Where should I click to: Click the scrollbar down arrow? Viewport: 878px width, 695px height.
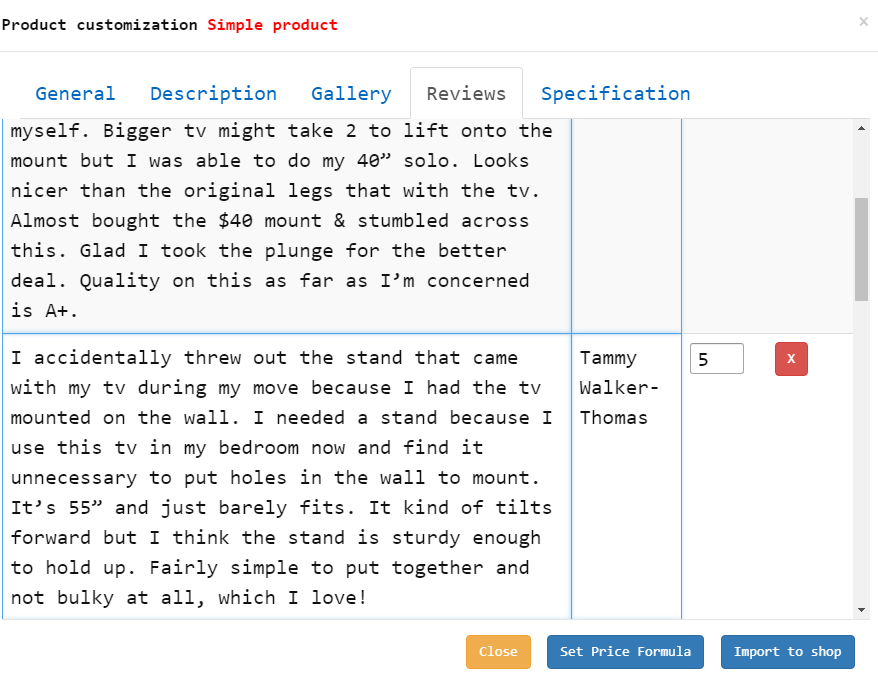coord(861,610)
